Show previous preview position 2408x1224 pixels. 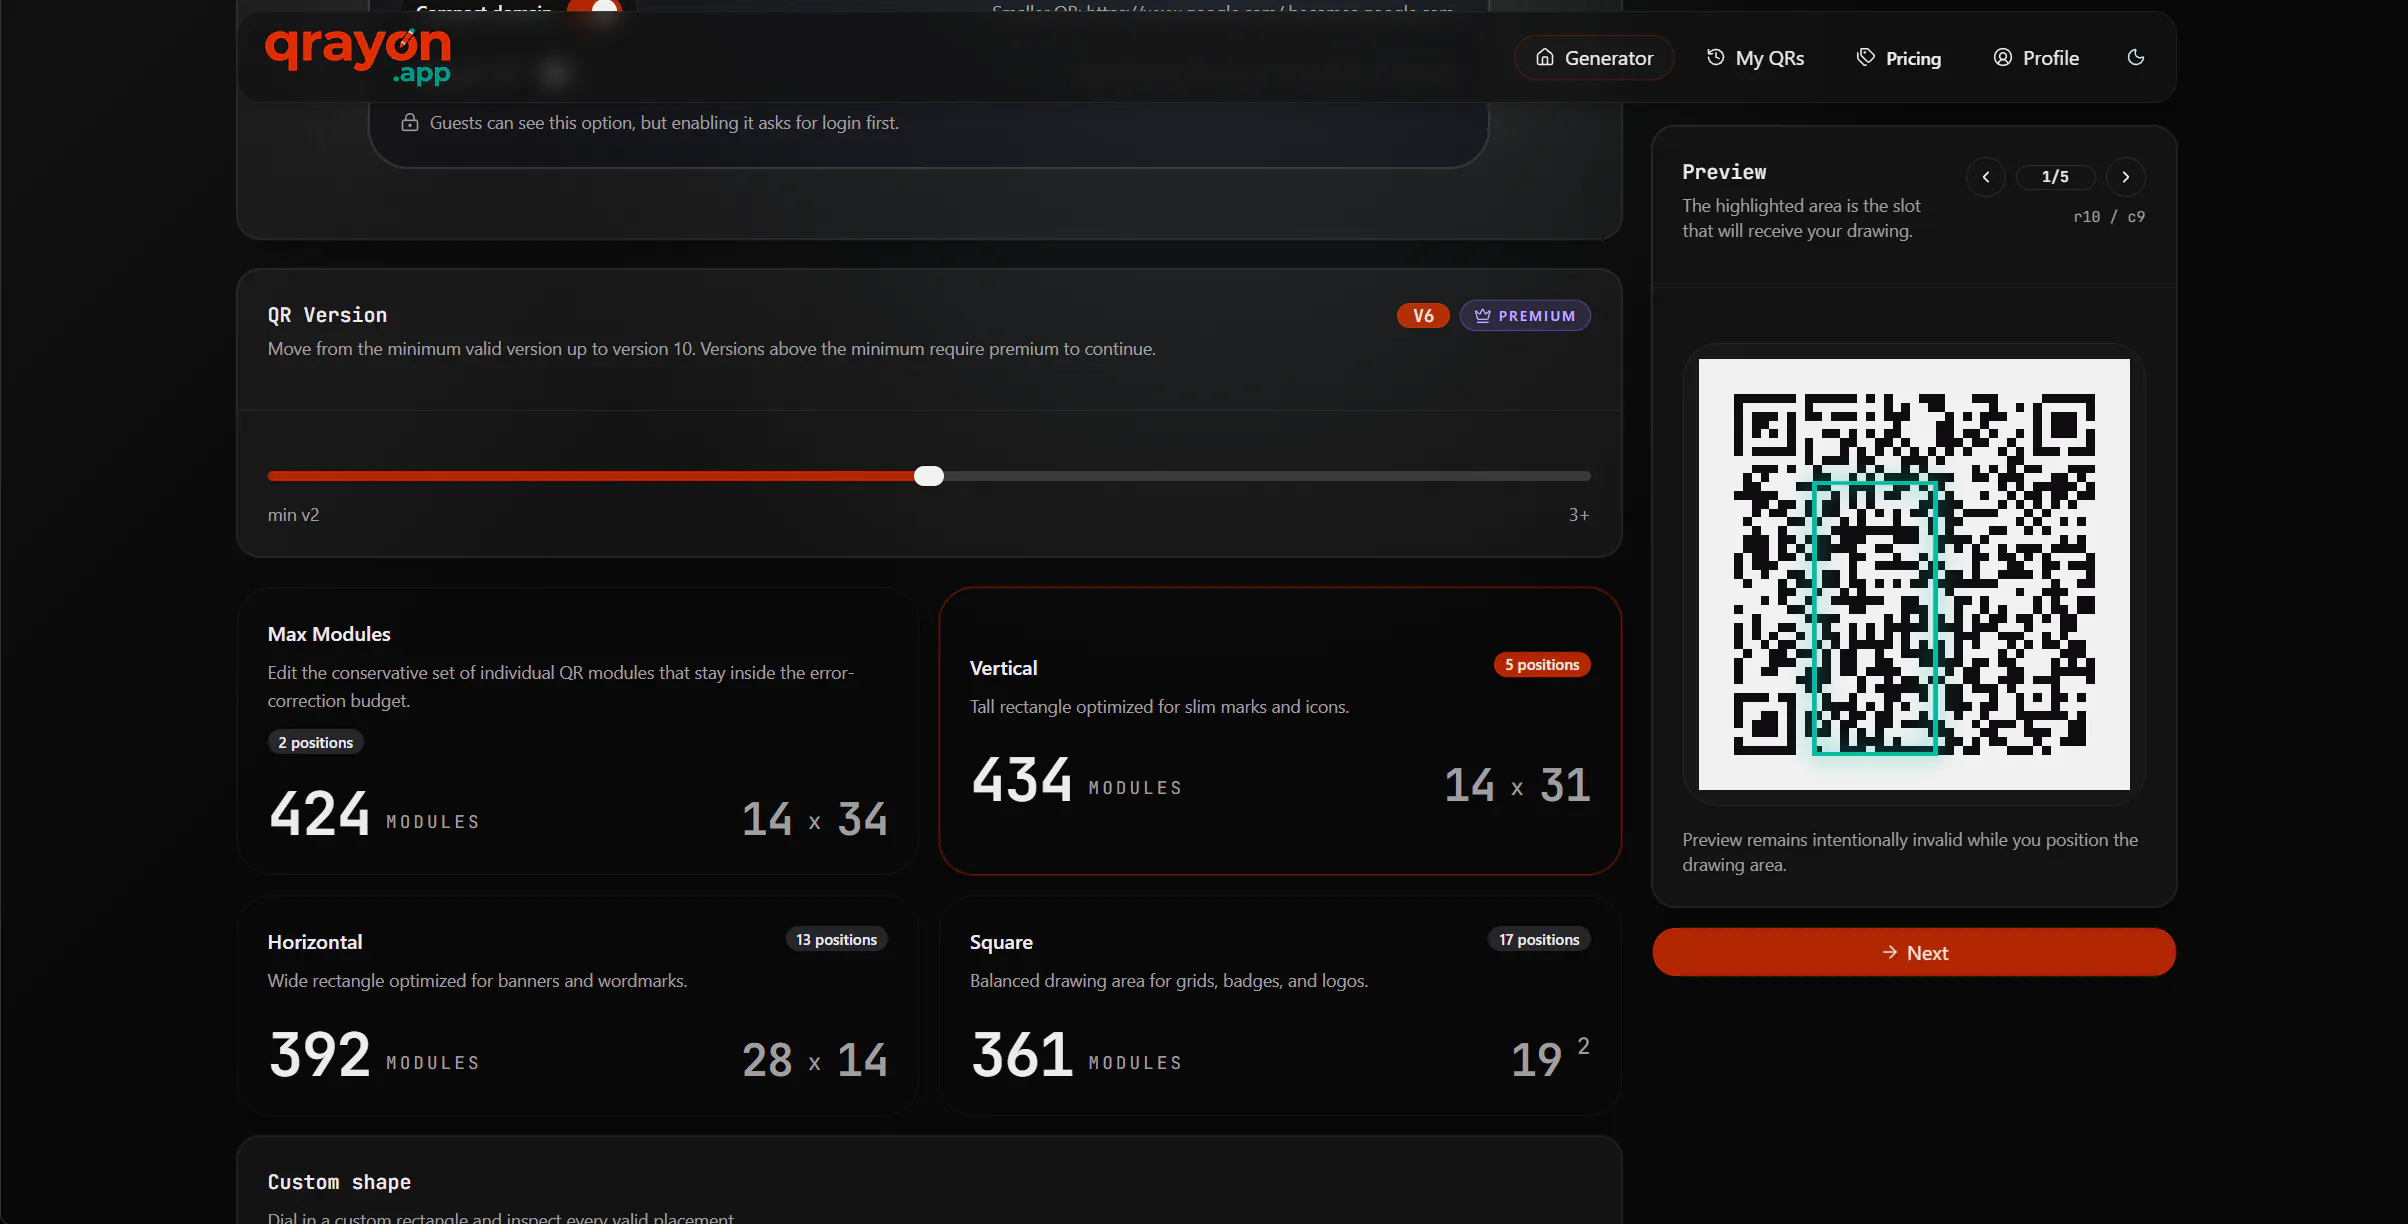tap(1986, 177)
